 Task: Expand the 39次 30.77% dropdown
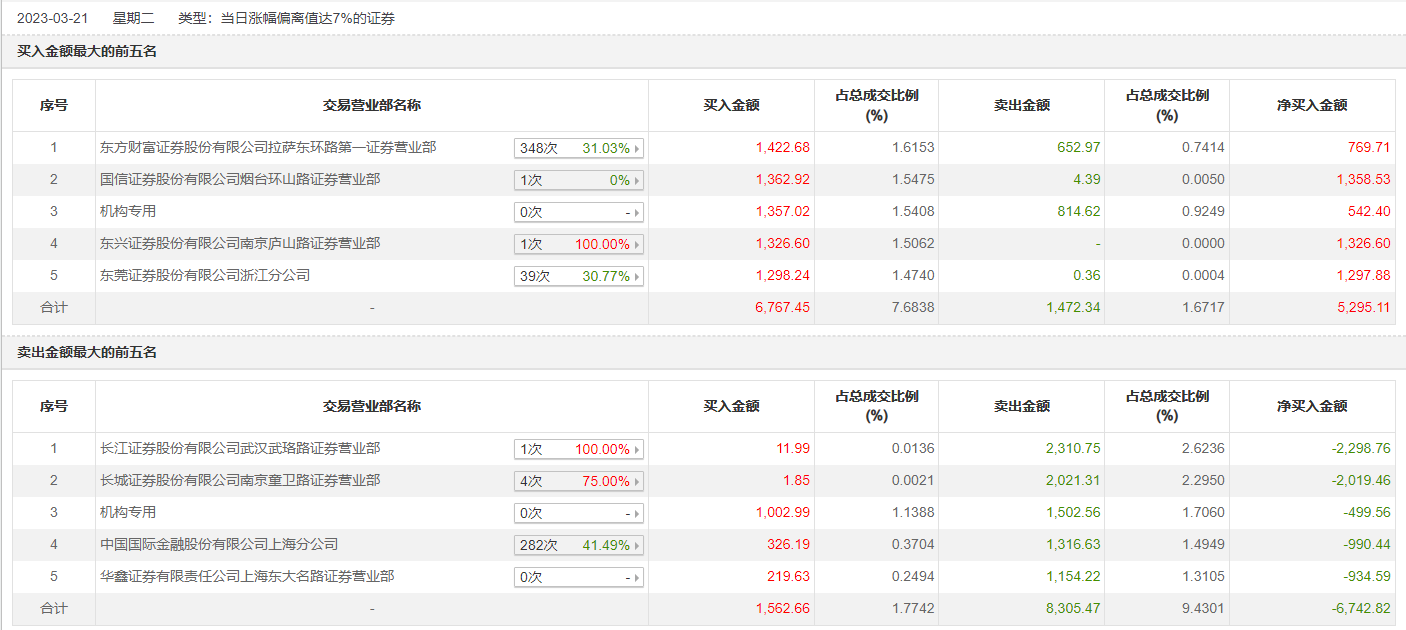click(x=578, y=276)
